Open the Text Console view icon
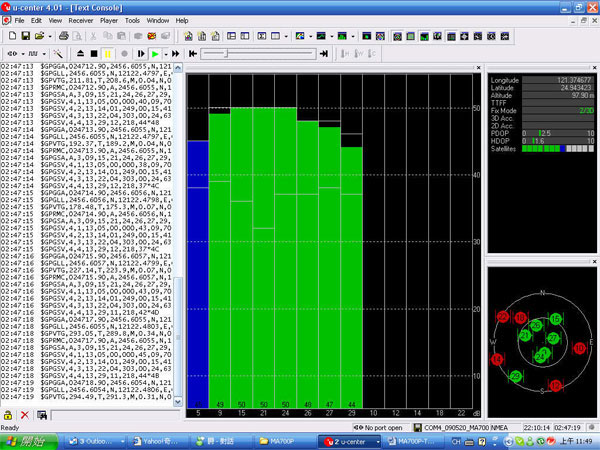The image size is (600, 450). (215, 36)
